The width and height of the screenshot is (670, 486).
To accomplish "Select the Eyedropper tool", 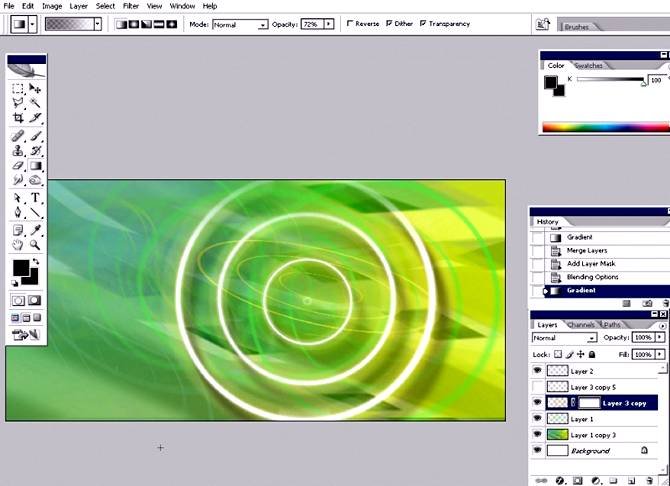I will click(35, 230).
